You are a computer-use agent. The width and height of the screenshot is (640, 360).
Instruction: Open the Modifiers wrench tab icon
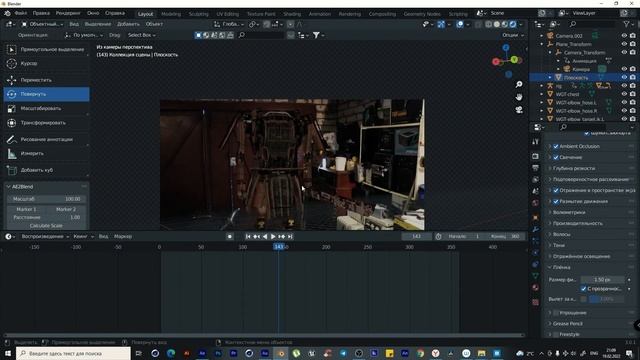pyautogui.click(x=536, y=229)
